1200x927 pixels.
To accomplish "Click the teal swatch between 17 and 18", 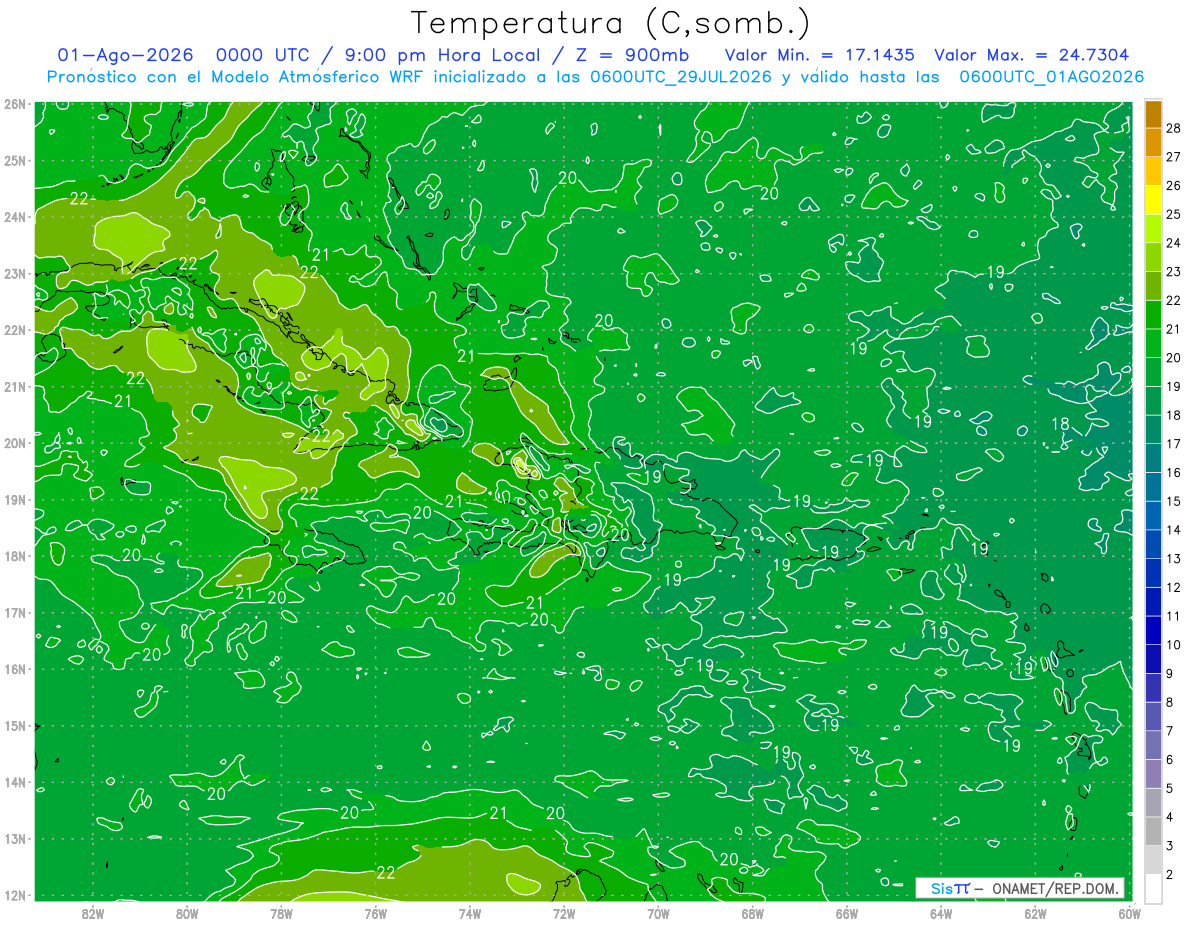I will (1153, 430).
